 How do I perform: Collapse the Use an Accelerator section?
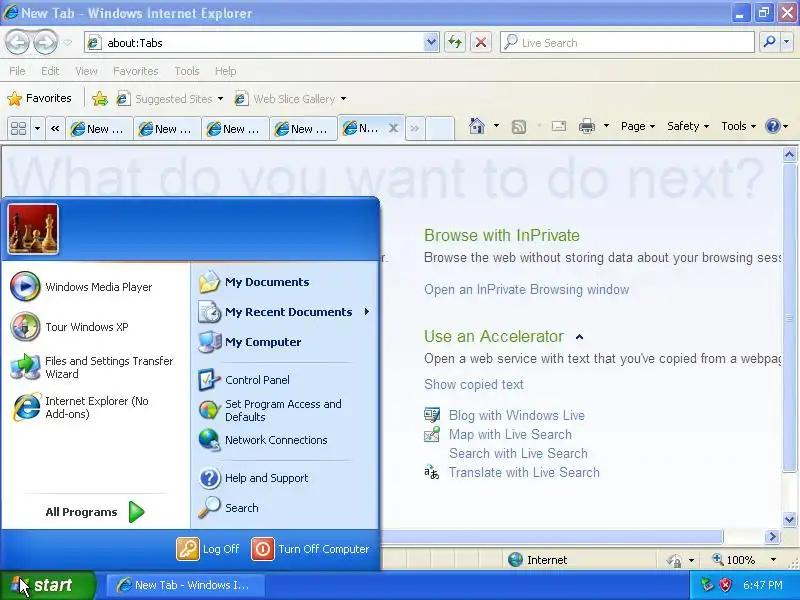click(579, 337)
